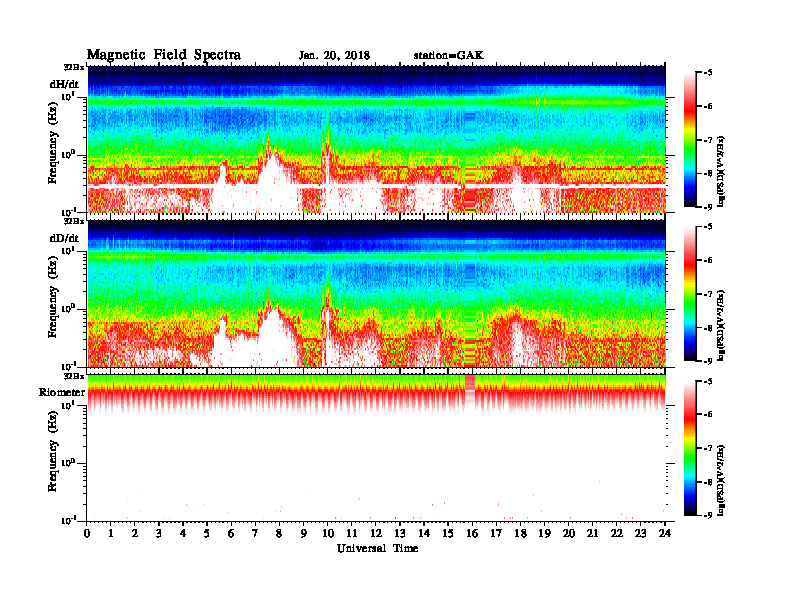Image resolution: width=792 pixels, height=612 pixels.
Task: Click hour "19" on Universal Time axis
Action: (544, 534)
